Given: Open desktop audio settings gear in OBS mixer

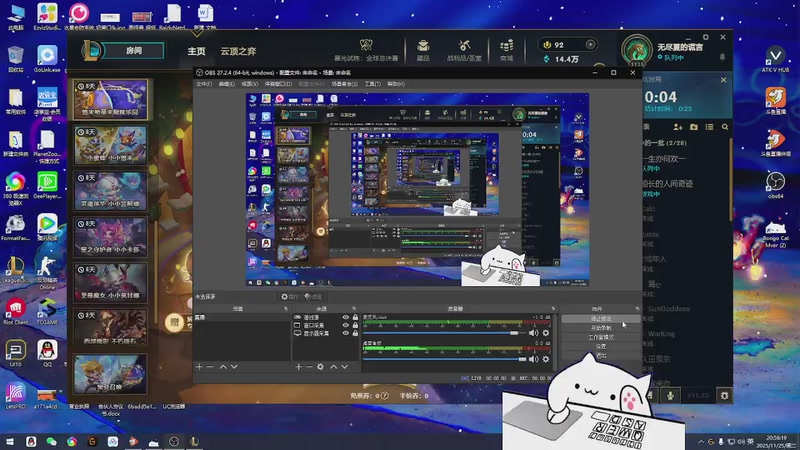Looking at the screenshot, I should tap(546, 359).
